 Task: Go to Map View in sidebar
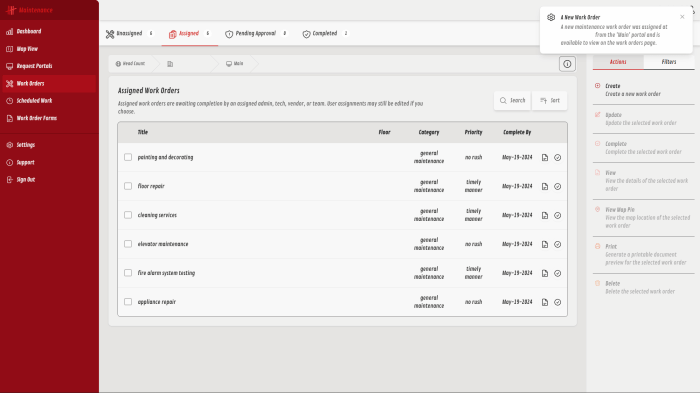(x=49, y=49)
